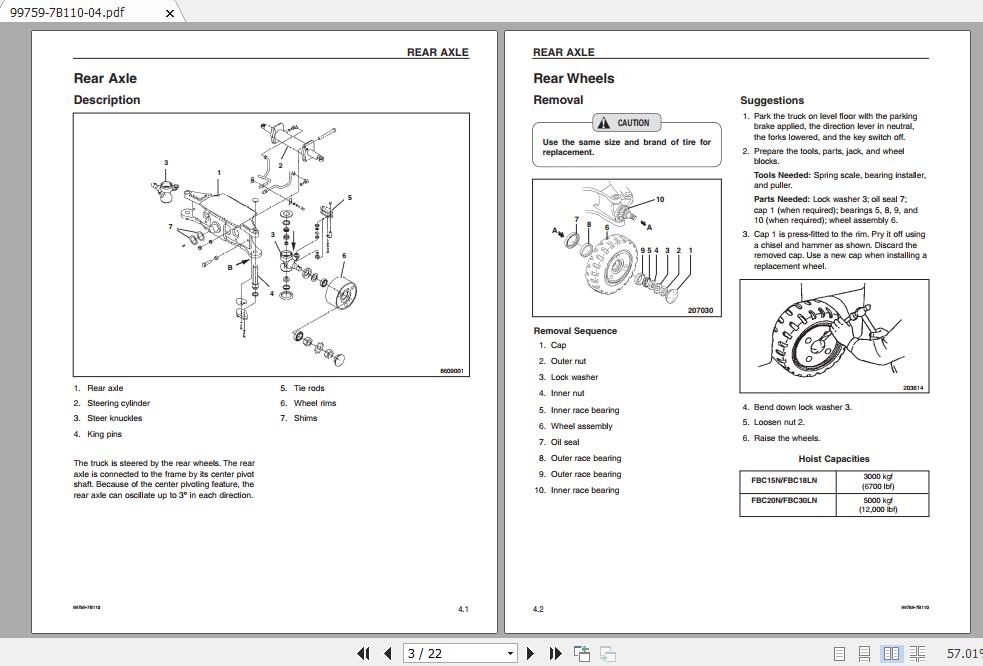Click the wheel assembly diagram 207030
The width and height of the screenshot is (983, 666).
point(627,248)
